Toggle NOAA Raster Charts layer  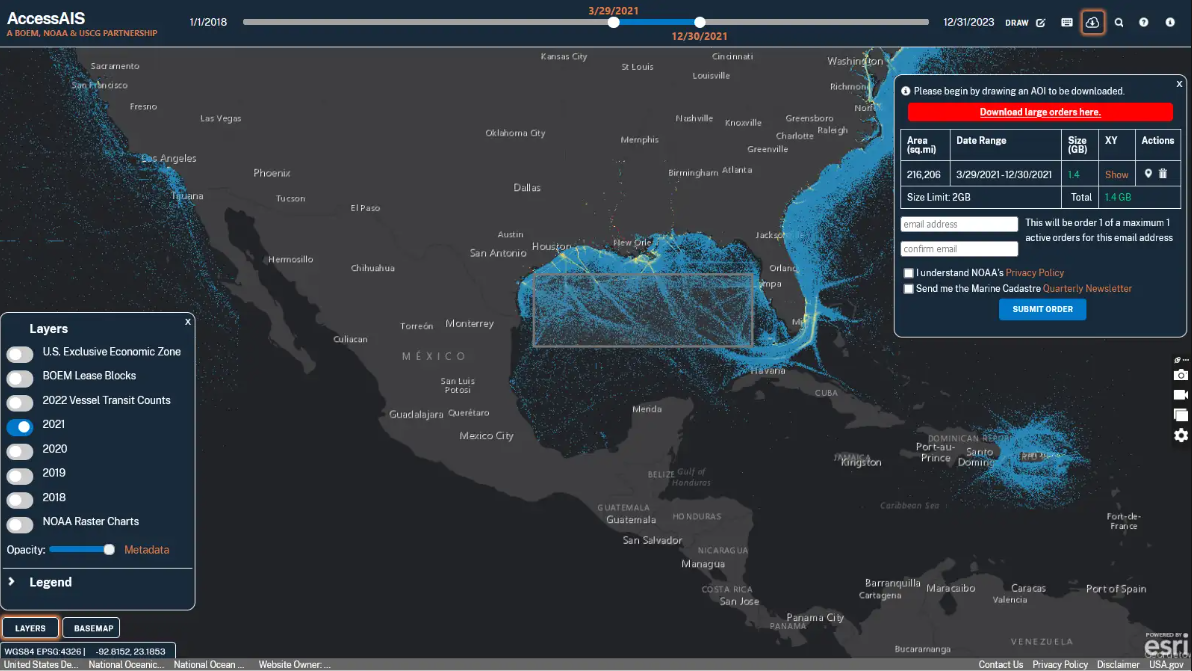20,524
